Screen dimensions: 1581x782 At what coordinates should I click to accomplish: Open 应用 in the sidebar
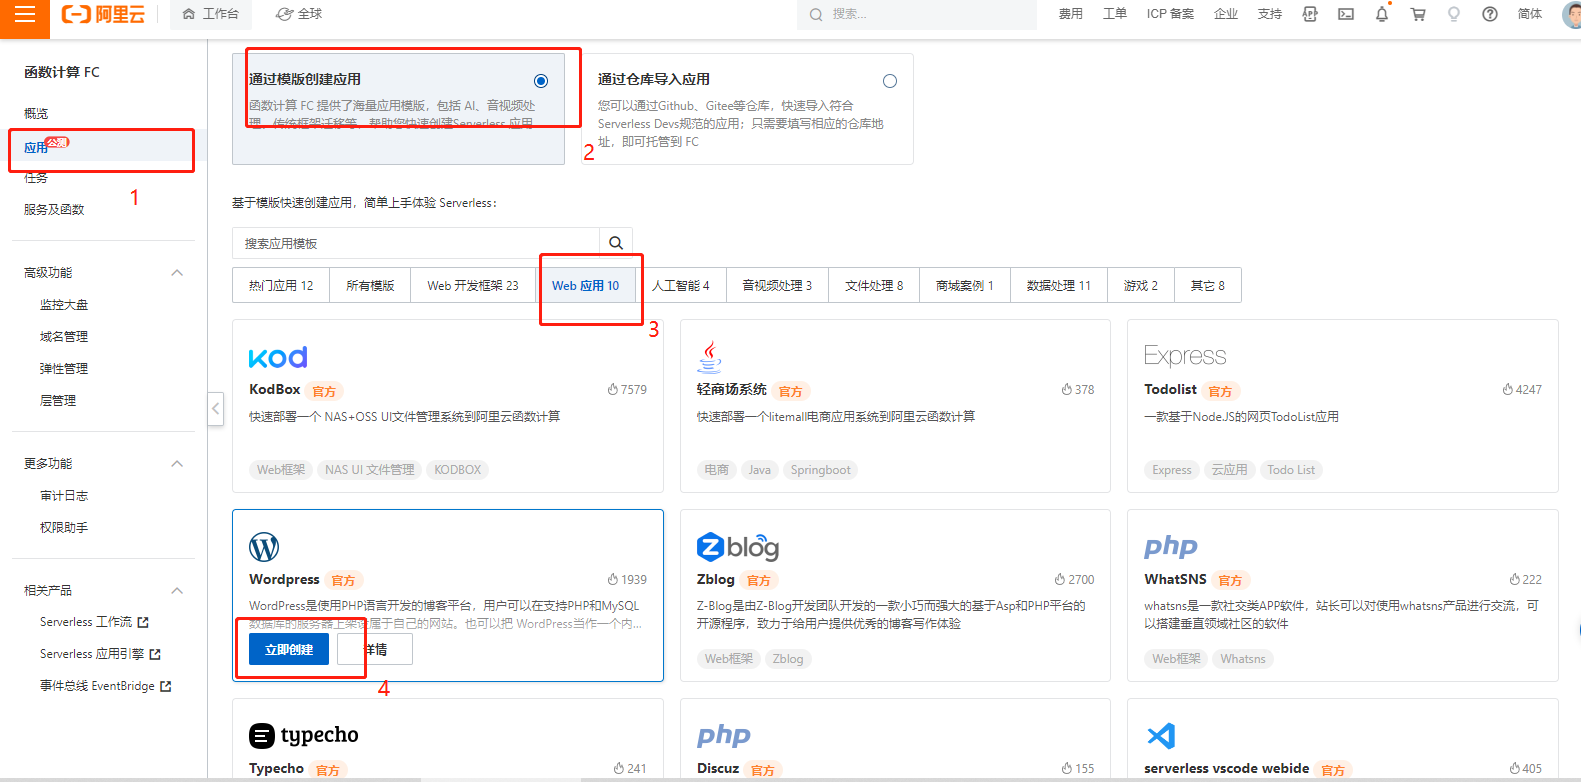point(36,148)
